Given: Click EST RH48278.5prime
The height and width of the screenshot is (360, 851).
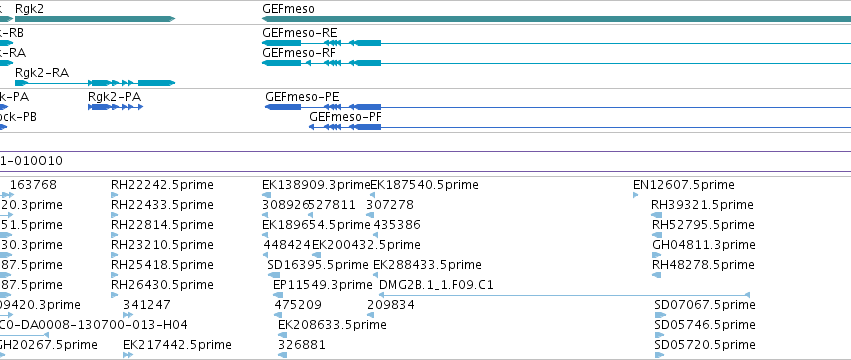Looking at the screenshot, I should pyautogui.click(x=703, y=265).
